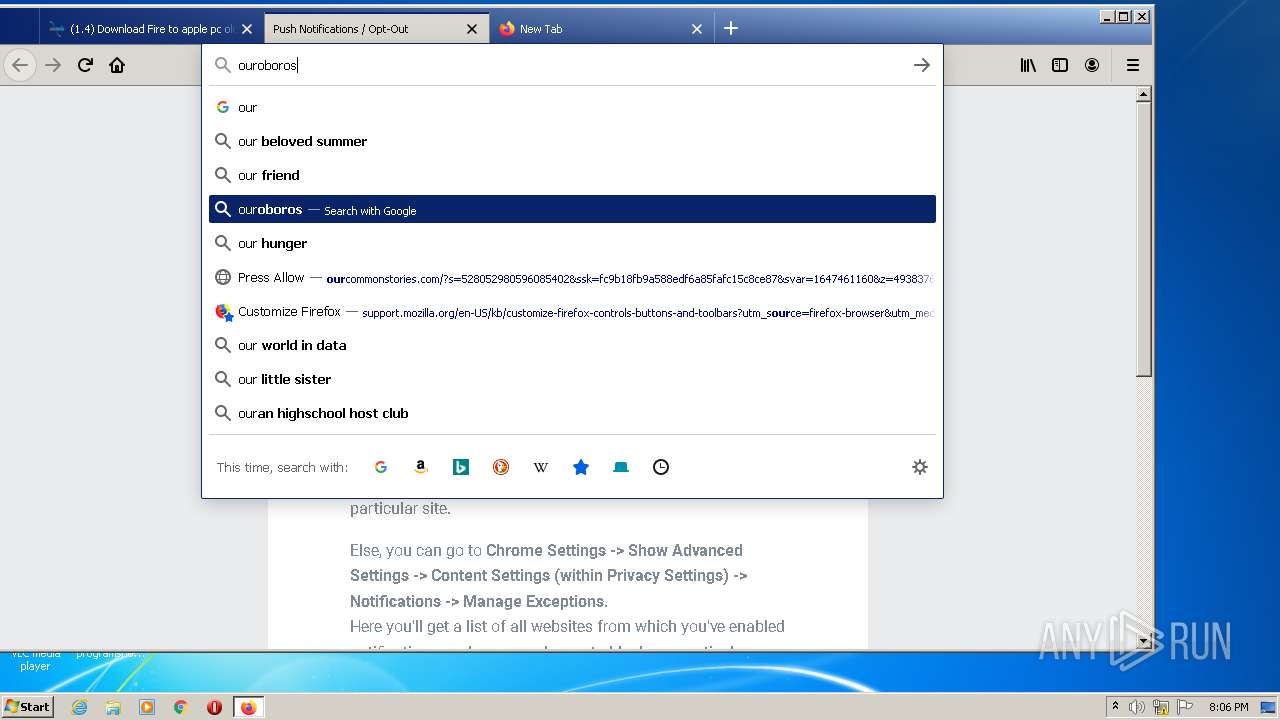The height and width of the screenshot is (720, 1280).
Task: Search this time with Google icon
Action: (x=381, y=467)
